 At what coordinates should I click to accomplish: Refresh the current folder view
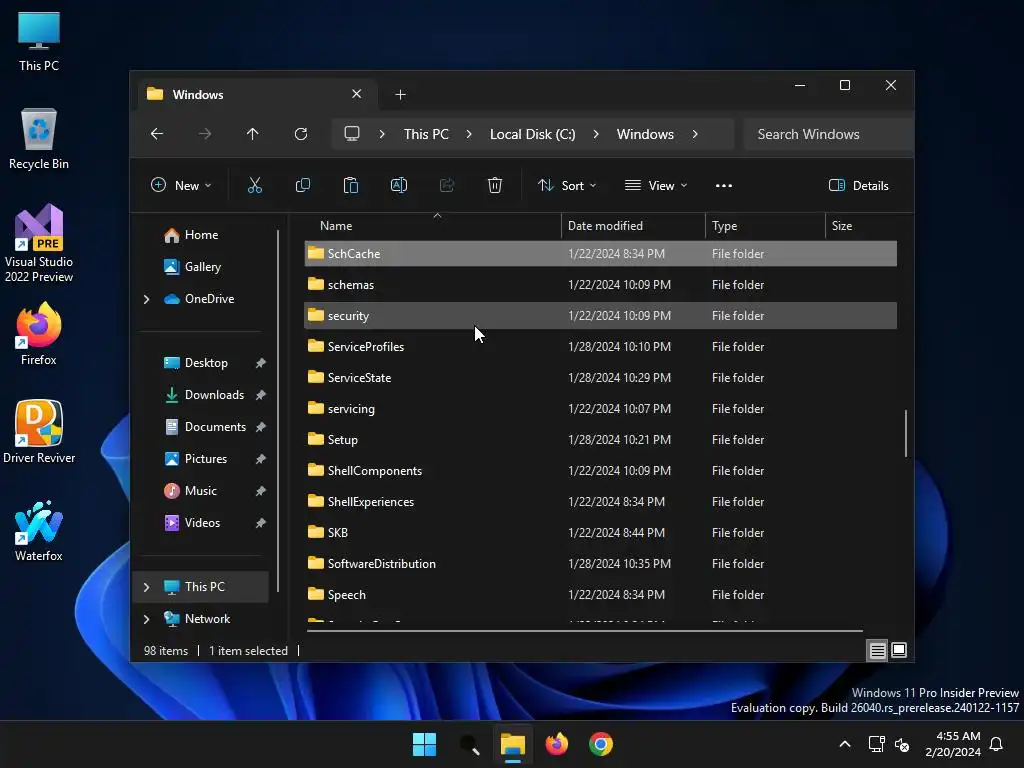tap(301, 134)
